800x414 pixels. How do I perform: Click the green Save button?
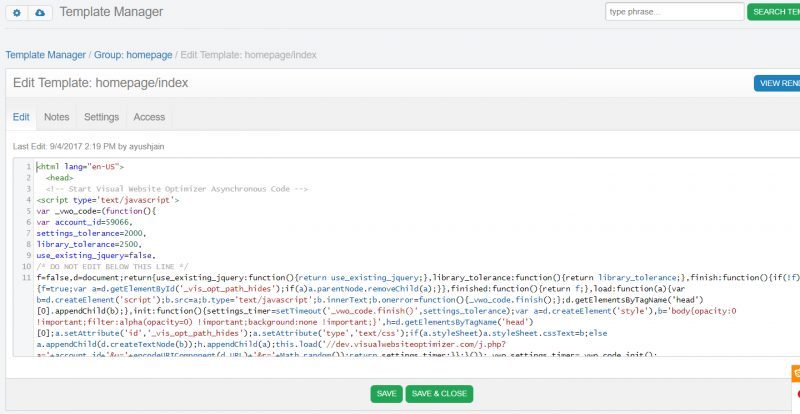click(x=386, y=394)
